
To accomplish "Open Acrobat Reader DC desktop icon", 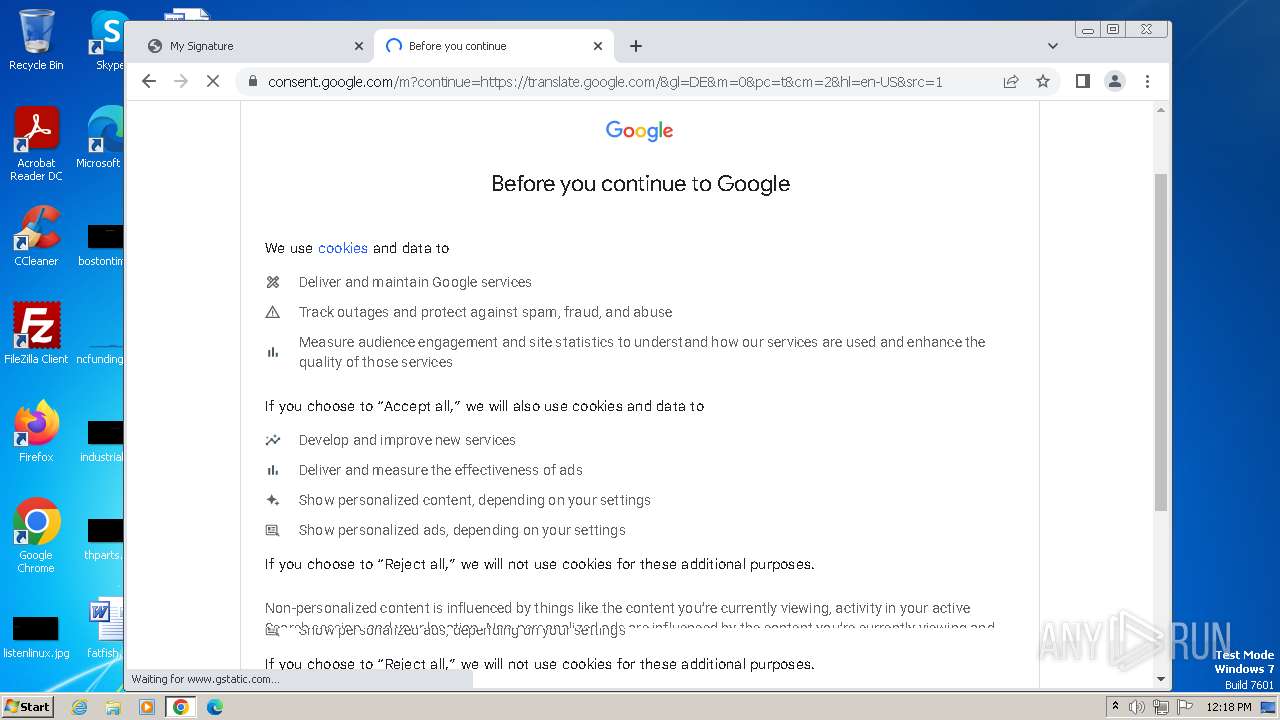I will coord(36,145).
